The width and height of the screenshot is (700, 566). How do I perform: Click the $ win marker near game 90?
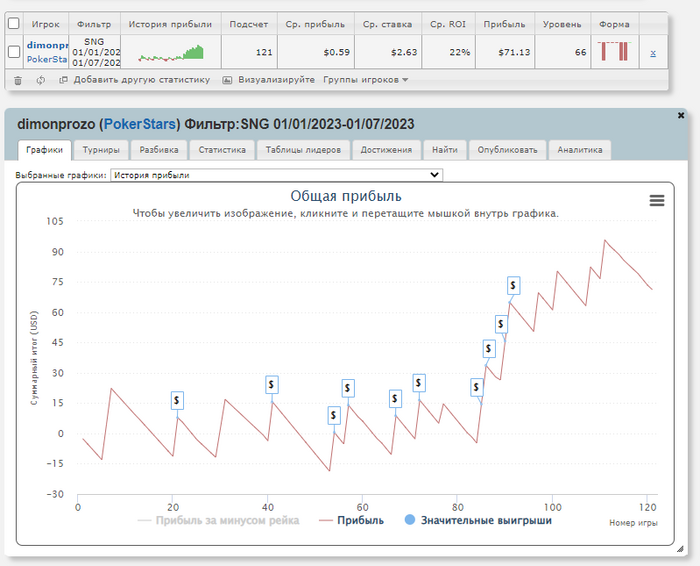(x=501, y=324)
